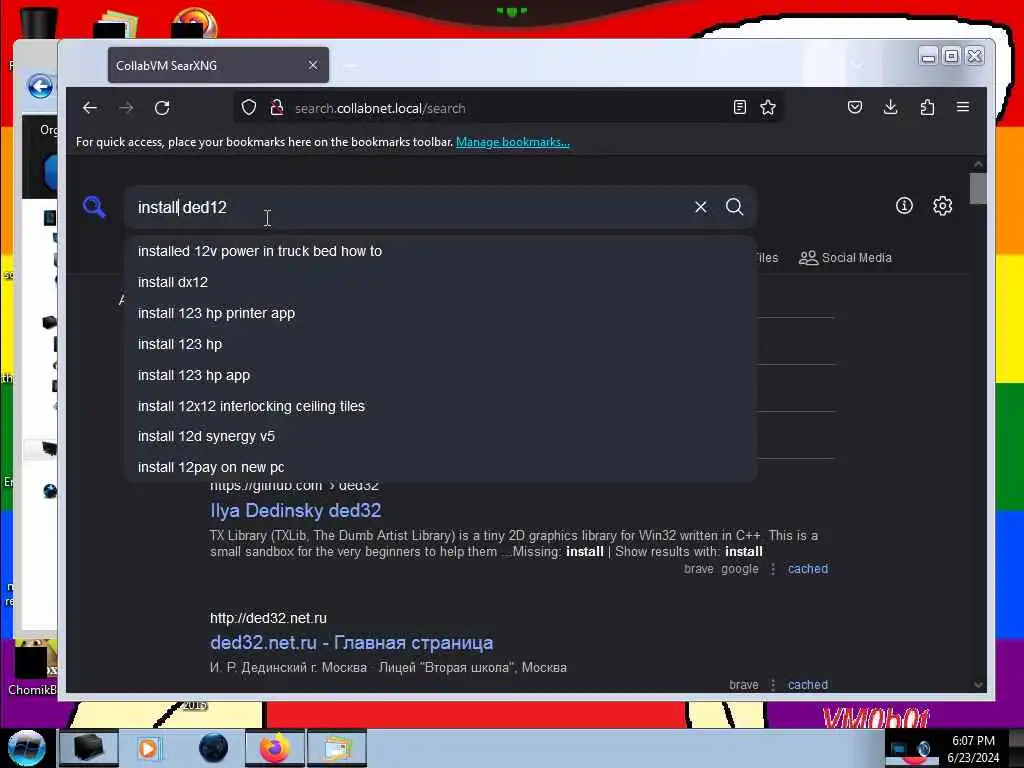Open the Extensions puzzle icon
Image resolution: width=1024 pixels, height=768 pixels.
927,107
